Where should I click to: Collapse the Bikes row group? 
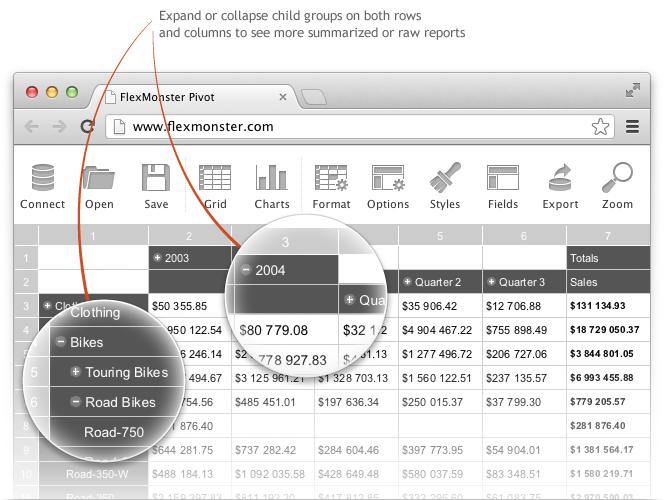click(x=61, y=341)
